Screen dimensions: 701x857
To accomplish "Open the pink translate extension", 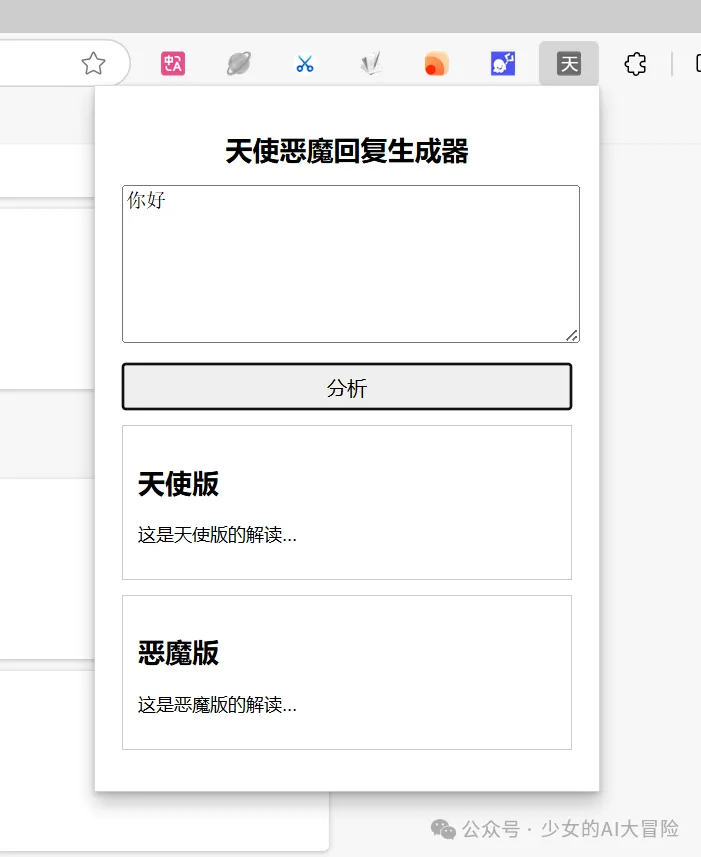I will point(173,63).
